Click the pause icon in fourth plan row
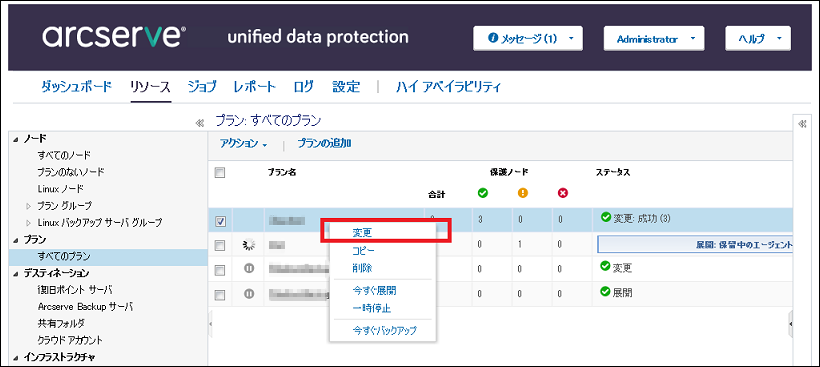 249,294
